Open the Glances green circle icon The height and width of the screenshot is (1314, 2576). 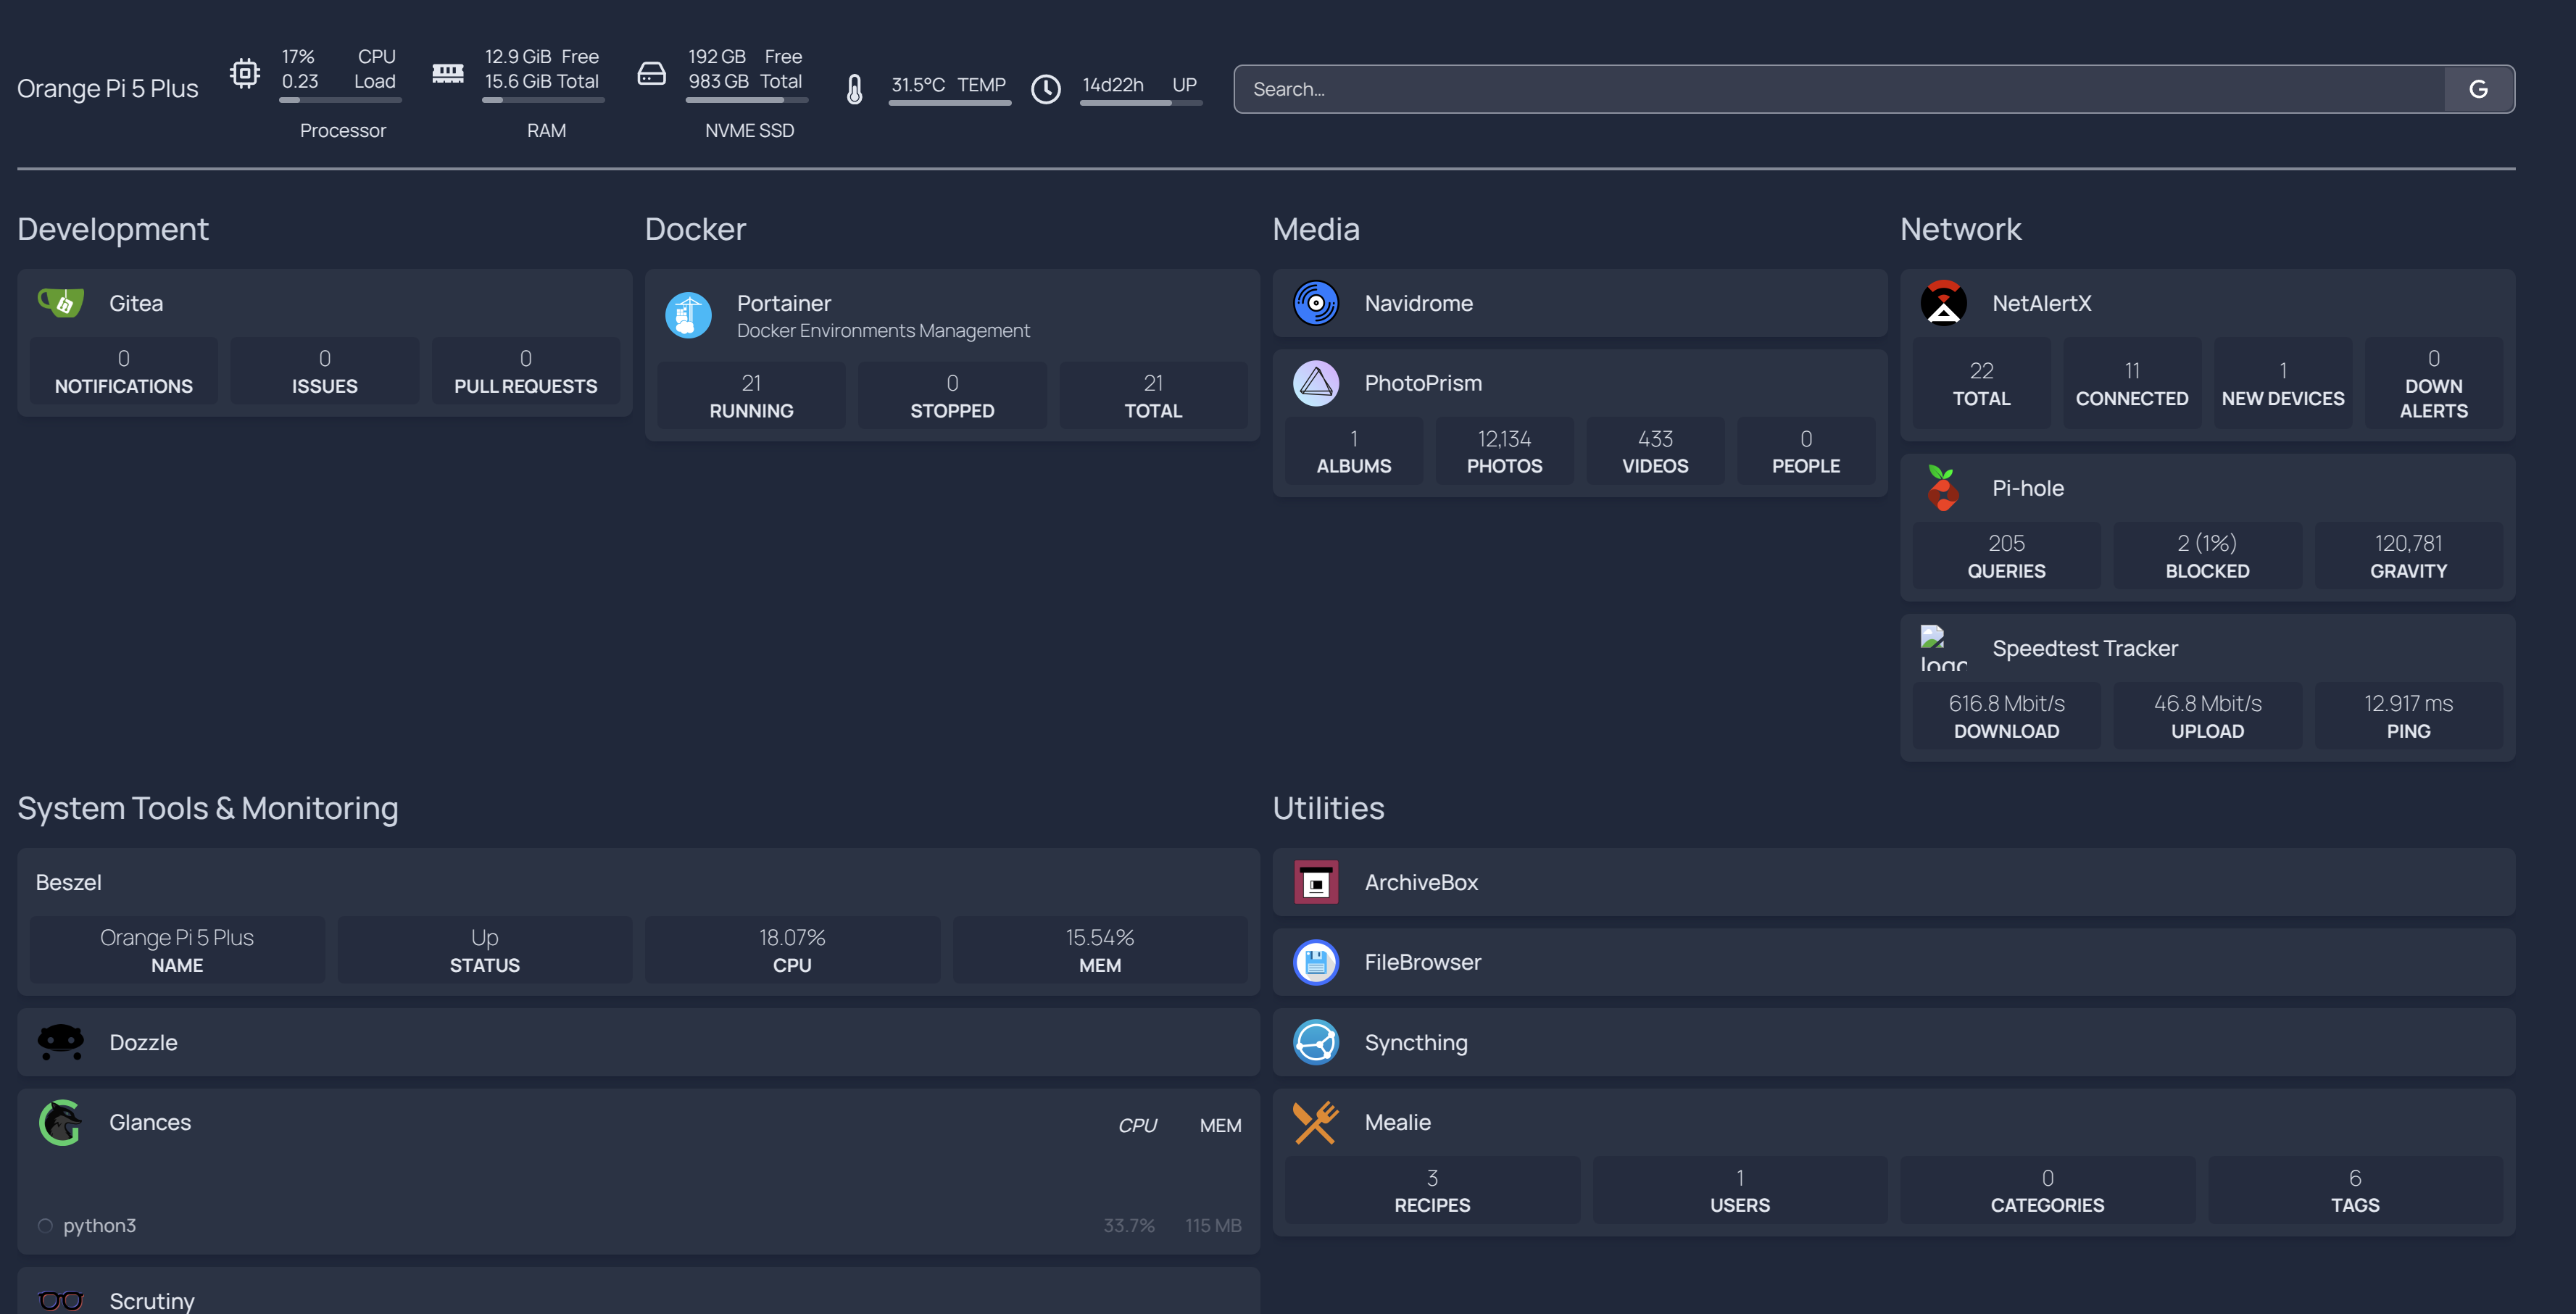(61, 1122)
